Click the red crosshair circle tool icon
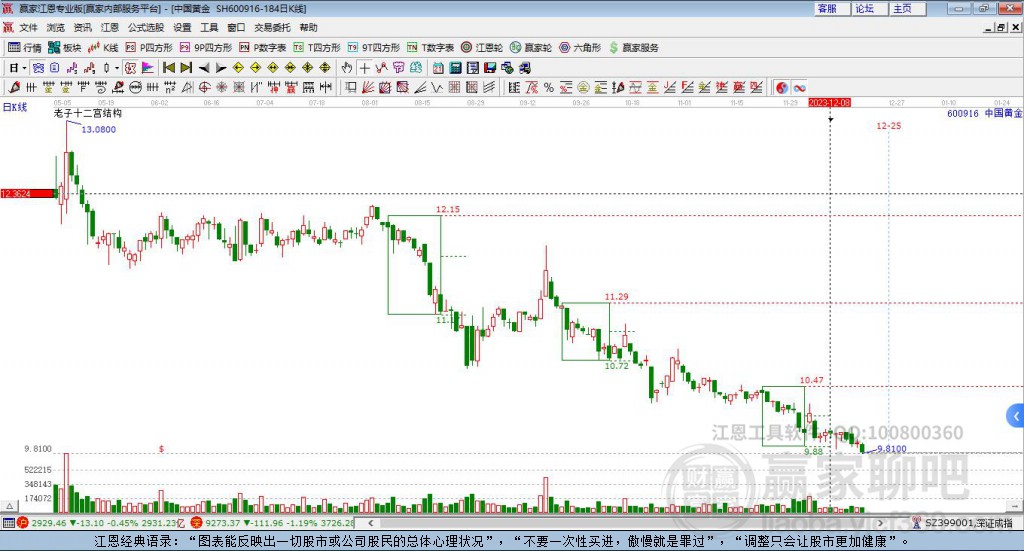 204,87
